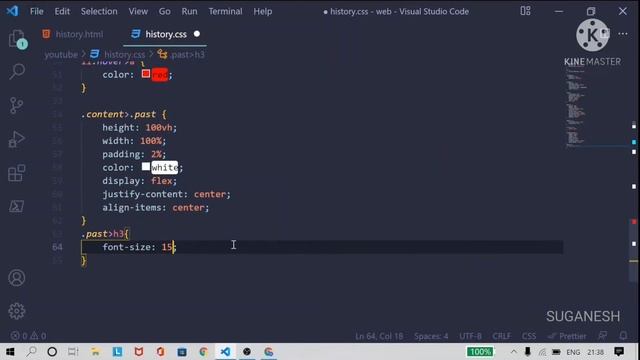Click the 21:38 clock in the taskbar
640x360 pixels.
pyautogui.click(x=596, y=352)
